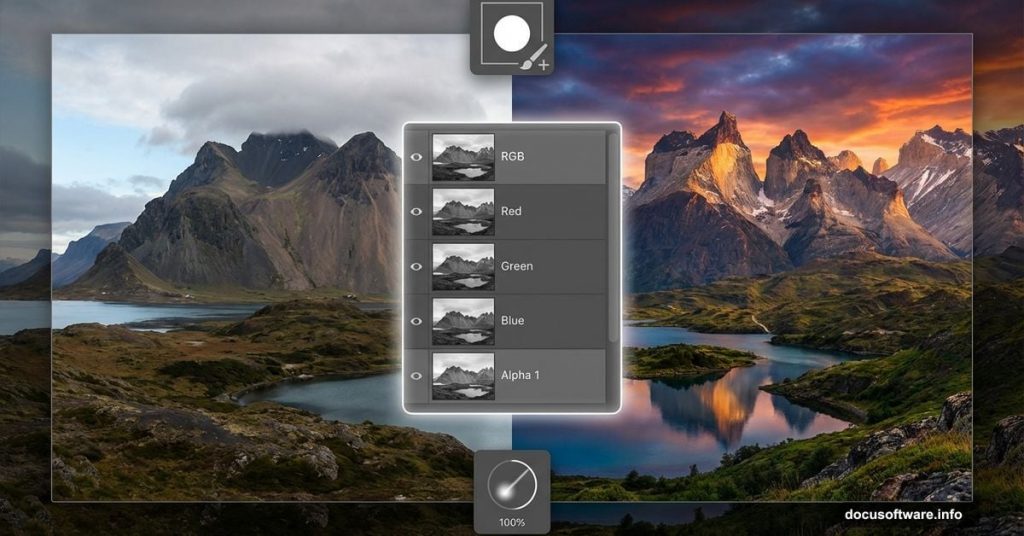Click the Blue channel thumbnail
Viewport: 1024px width, 536px height.
(x=463, y=321)
